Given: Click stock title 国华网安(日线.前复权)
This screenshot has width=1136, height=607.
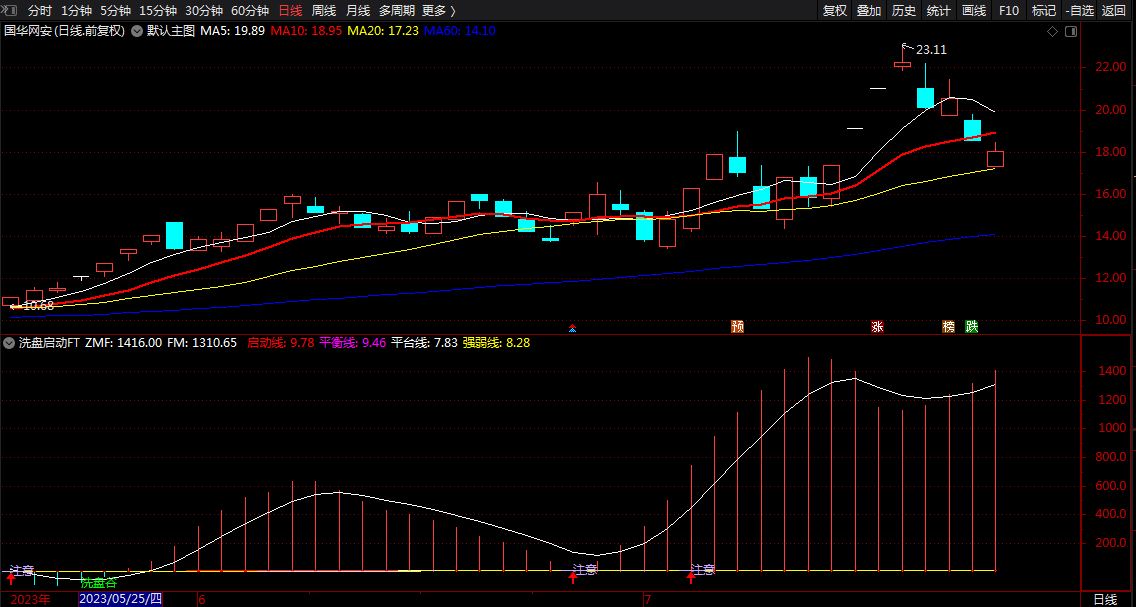Looking at the screenshot, I should [64, 31].
